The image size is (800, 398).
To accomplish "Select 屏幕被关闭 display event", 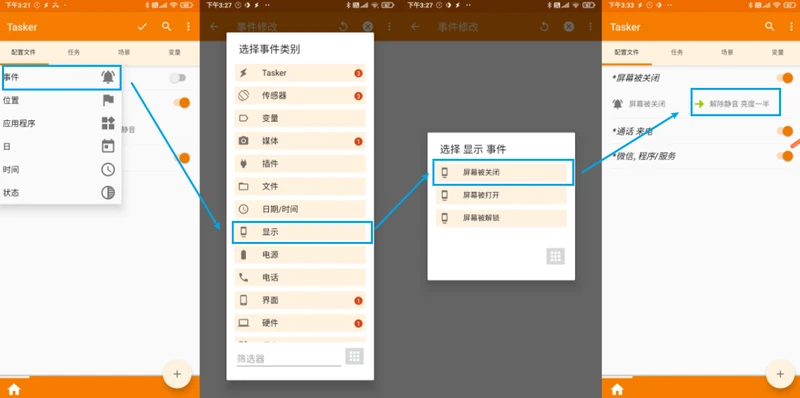I will pos(503,172).
